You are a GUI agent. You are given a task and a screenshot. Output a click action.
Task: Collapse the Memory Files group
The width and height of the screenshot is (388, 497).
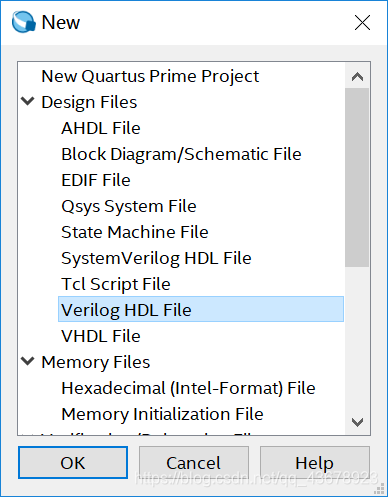click(x=28, y=361)
